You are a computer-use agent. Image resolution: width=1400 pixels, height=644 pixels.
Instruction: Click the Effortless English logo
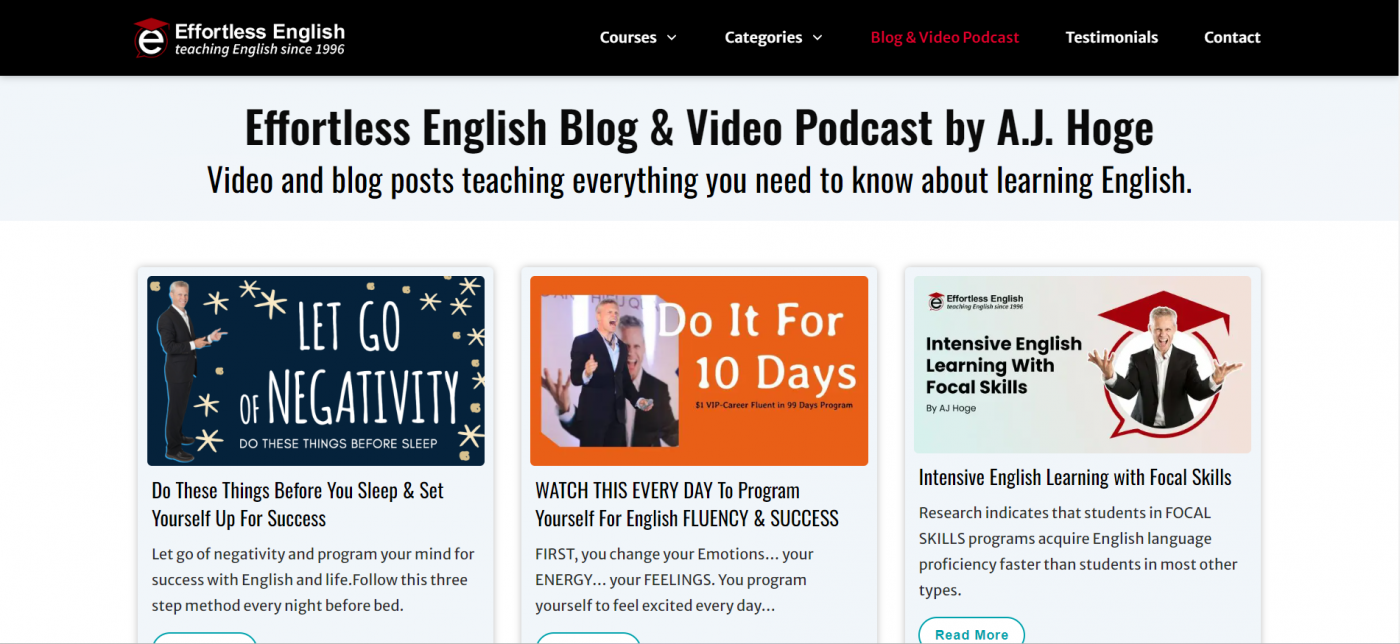(238, 37)
